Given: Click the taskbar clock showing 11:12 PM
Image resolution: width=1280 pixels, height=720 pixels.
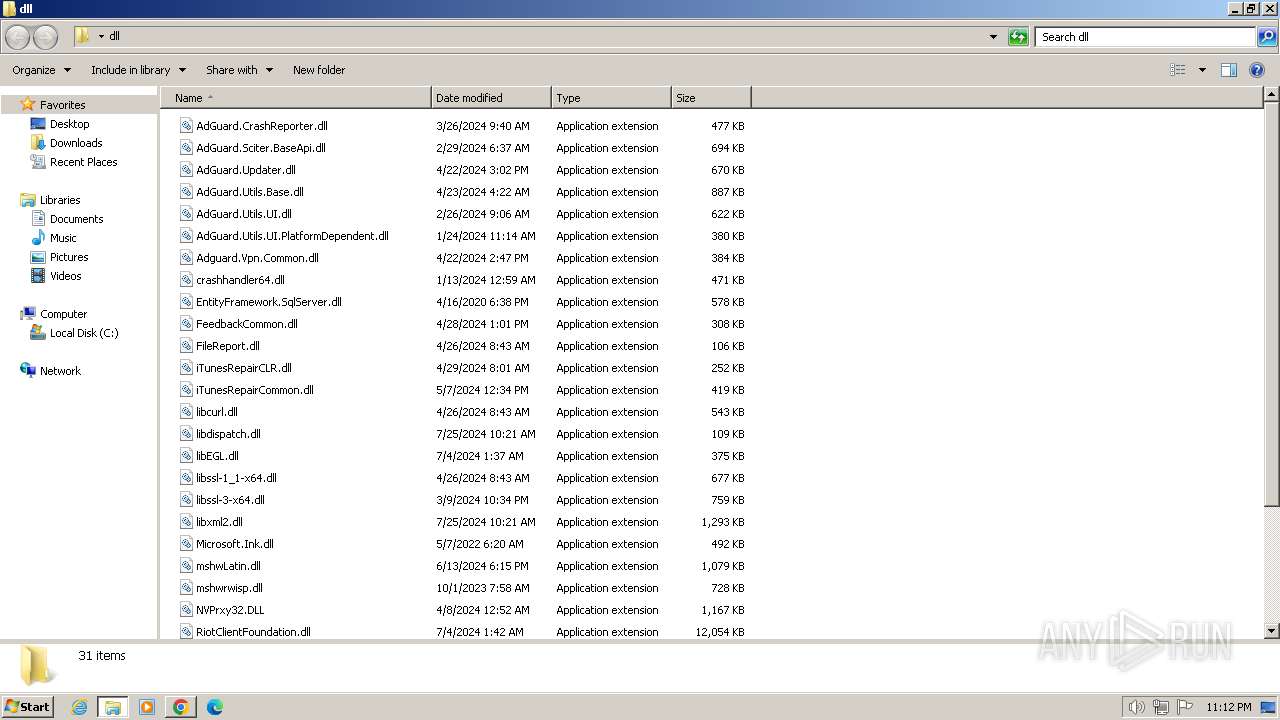Looking at the screenshot, I should (1228, 707).
